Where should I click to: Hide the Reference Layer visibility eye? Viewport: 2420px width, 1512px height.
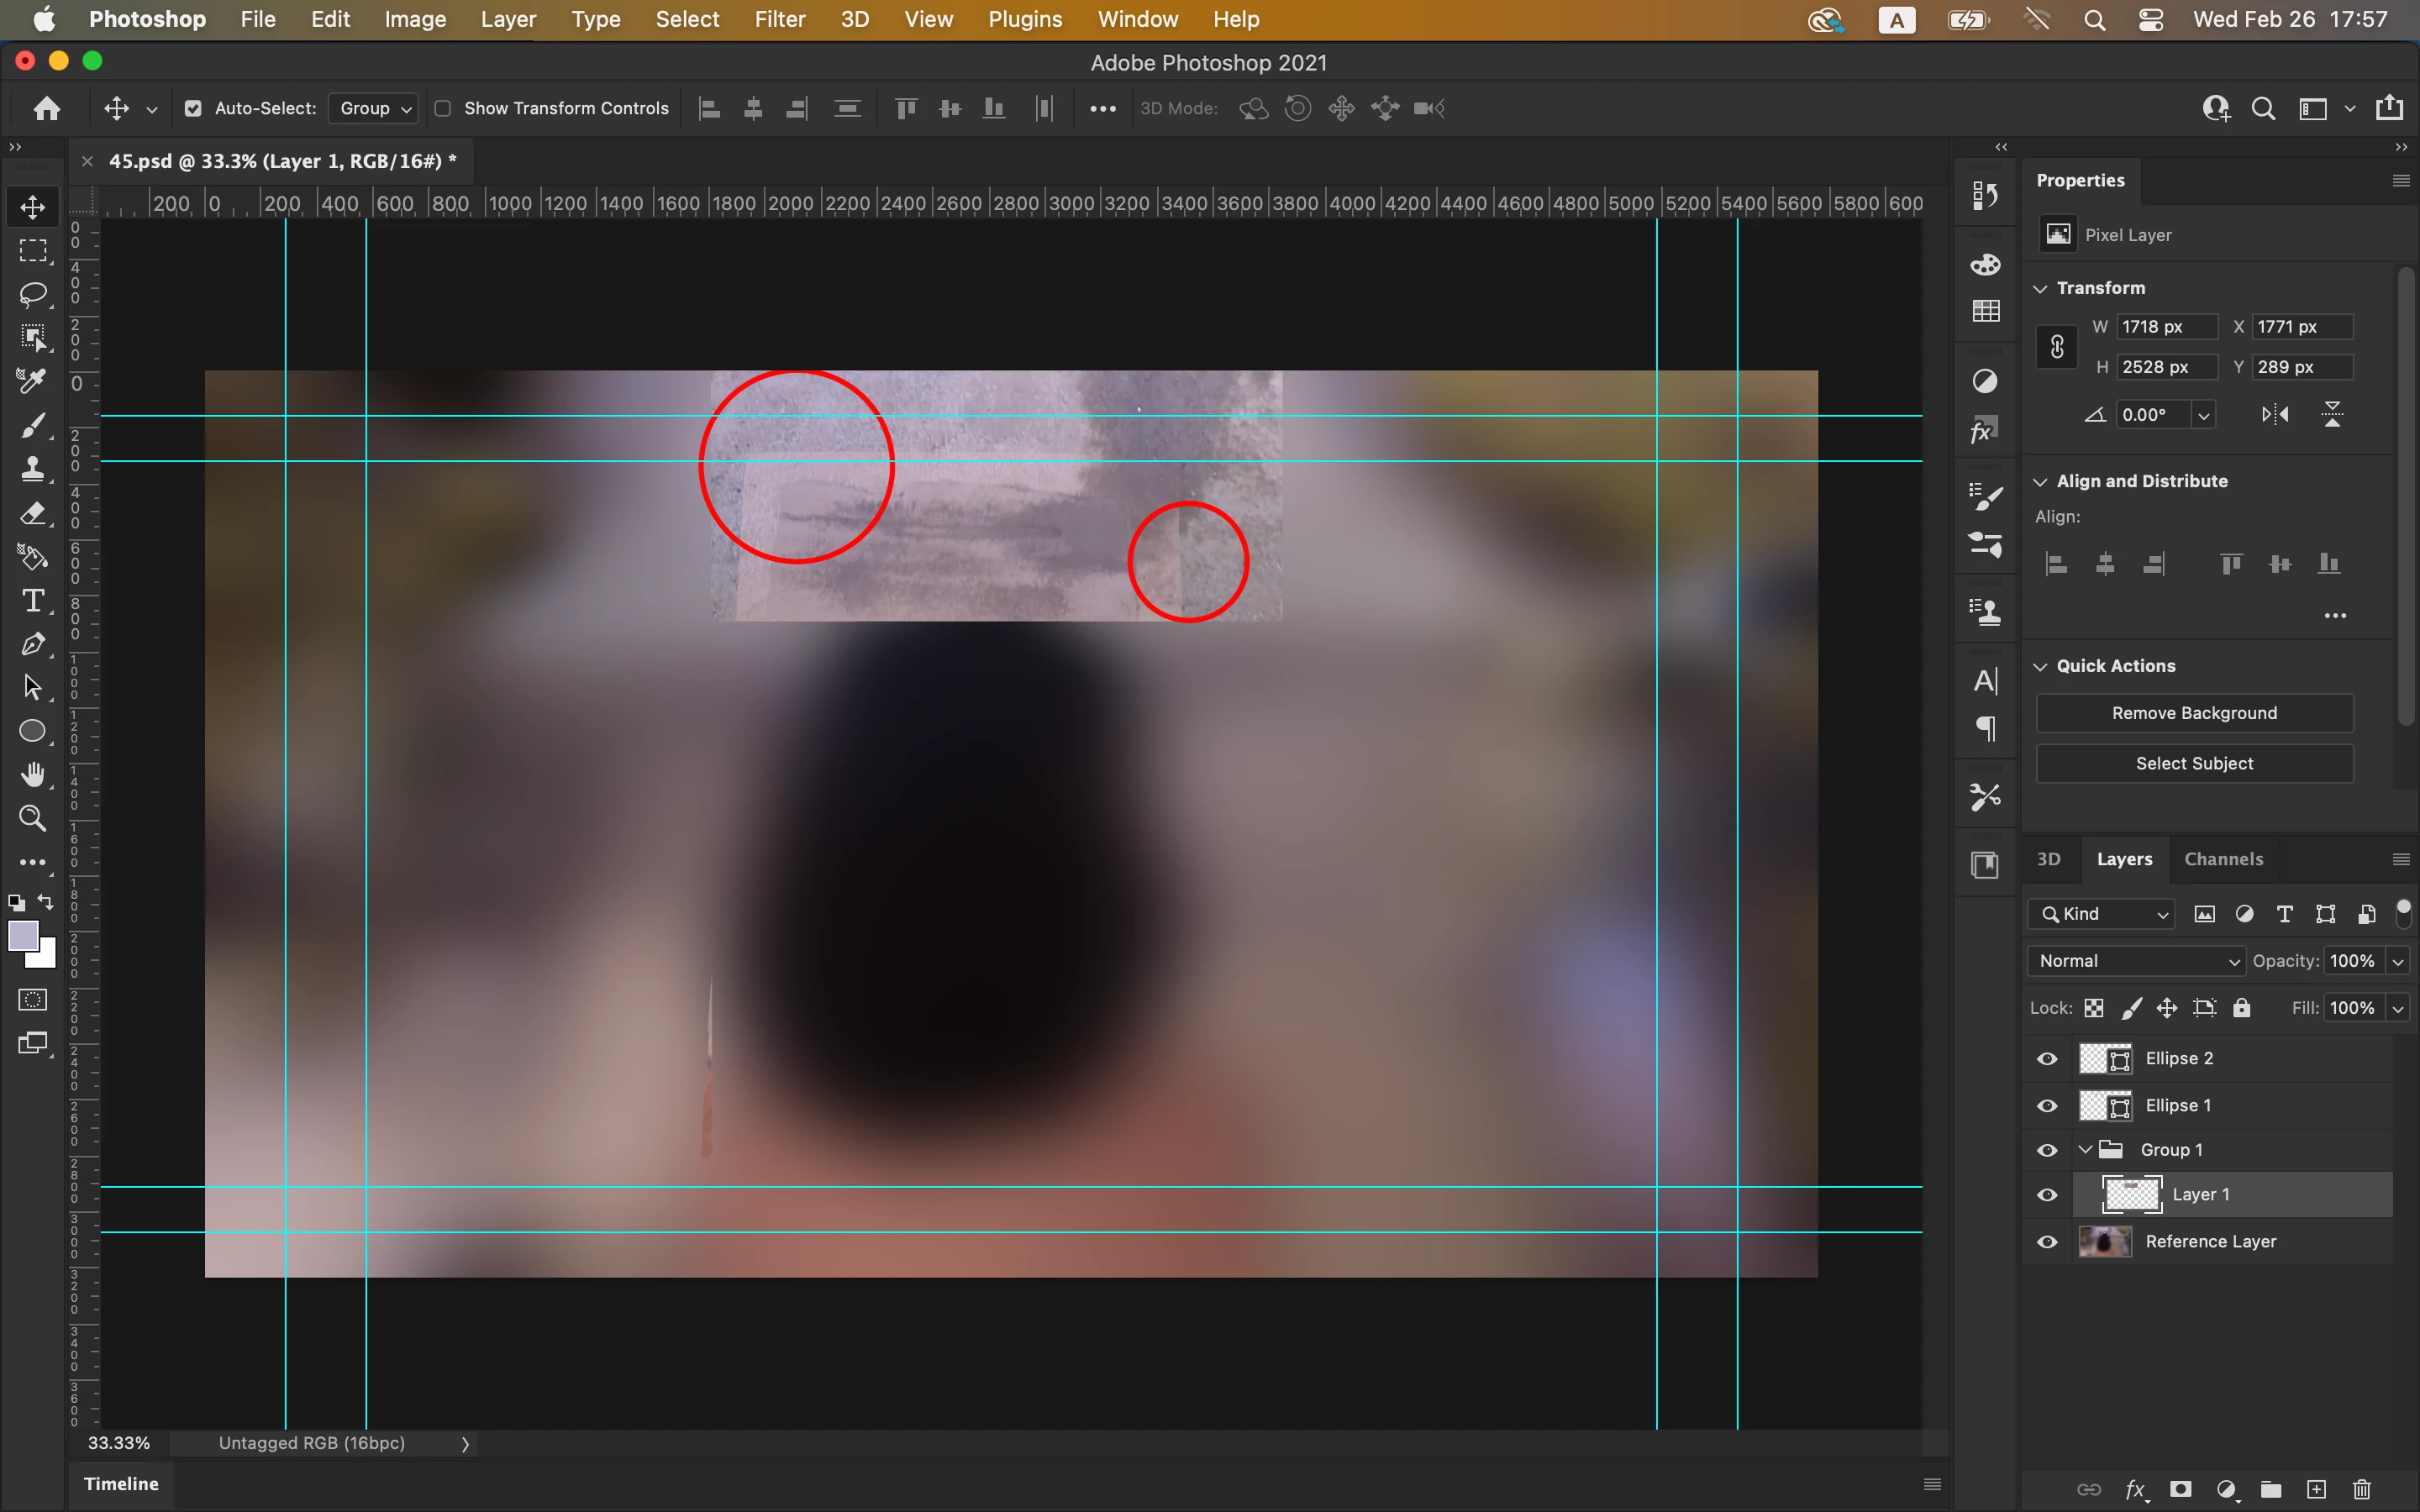(2047, 1242)
